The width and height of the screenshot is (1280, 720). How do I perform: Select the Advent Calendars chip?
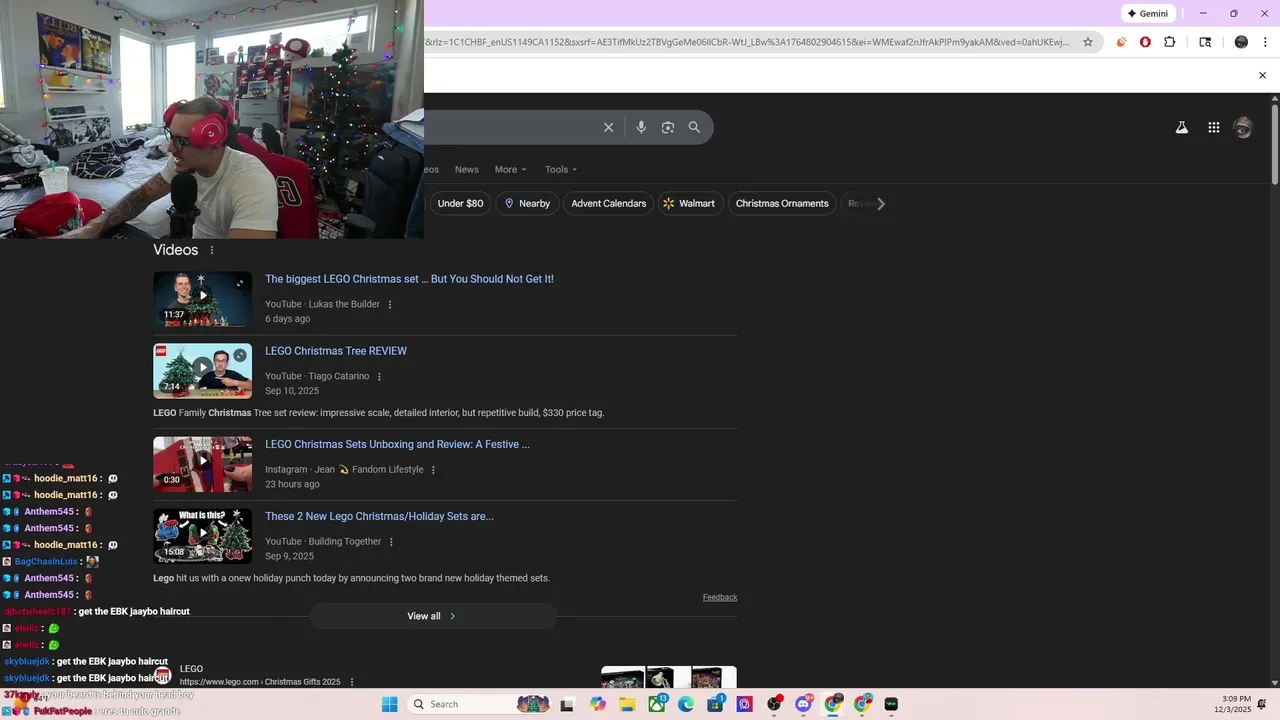(x=609, y=203)
